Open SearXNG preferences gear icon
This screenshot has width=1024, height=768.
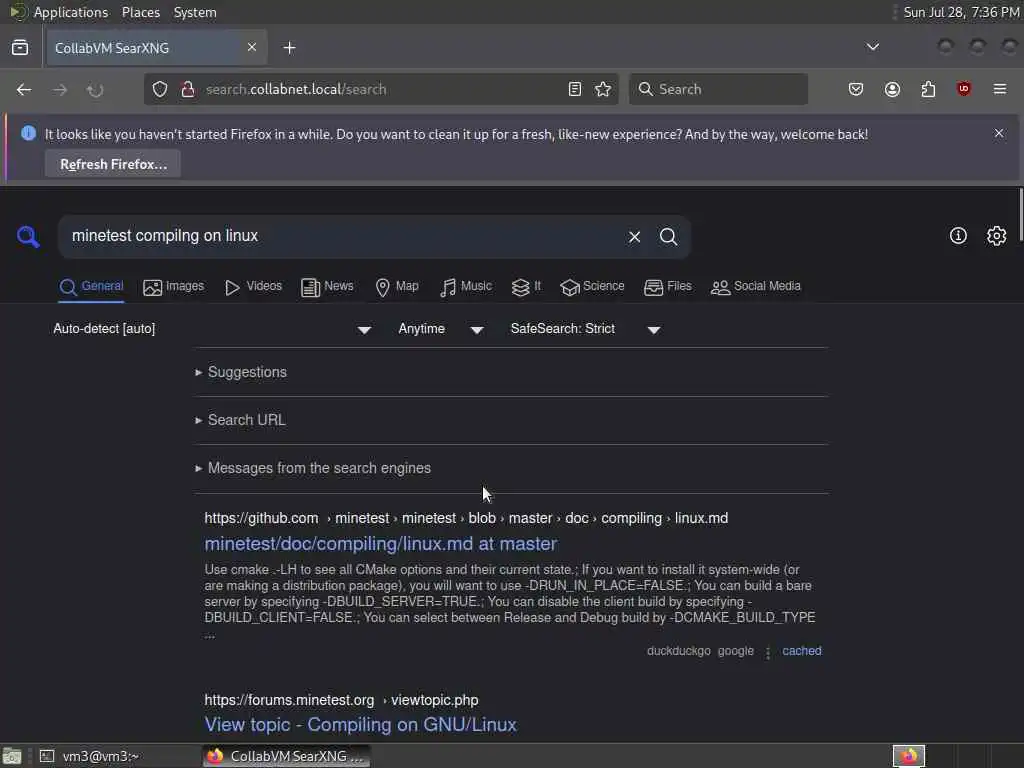click(997, 236)
